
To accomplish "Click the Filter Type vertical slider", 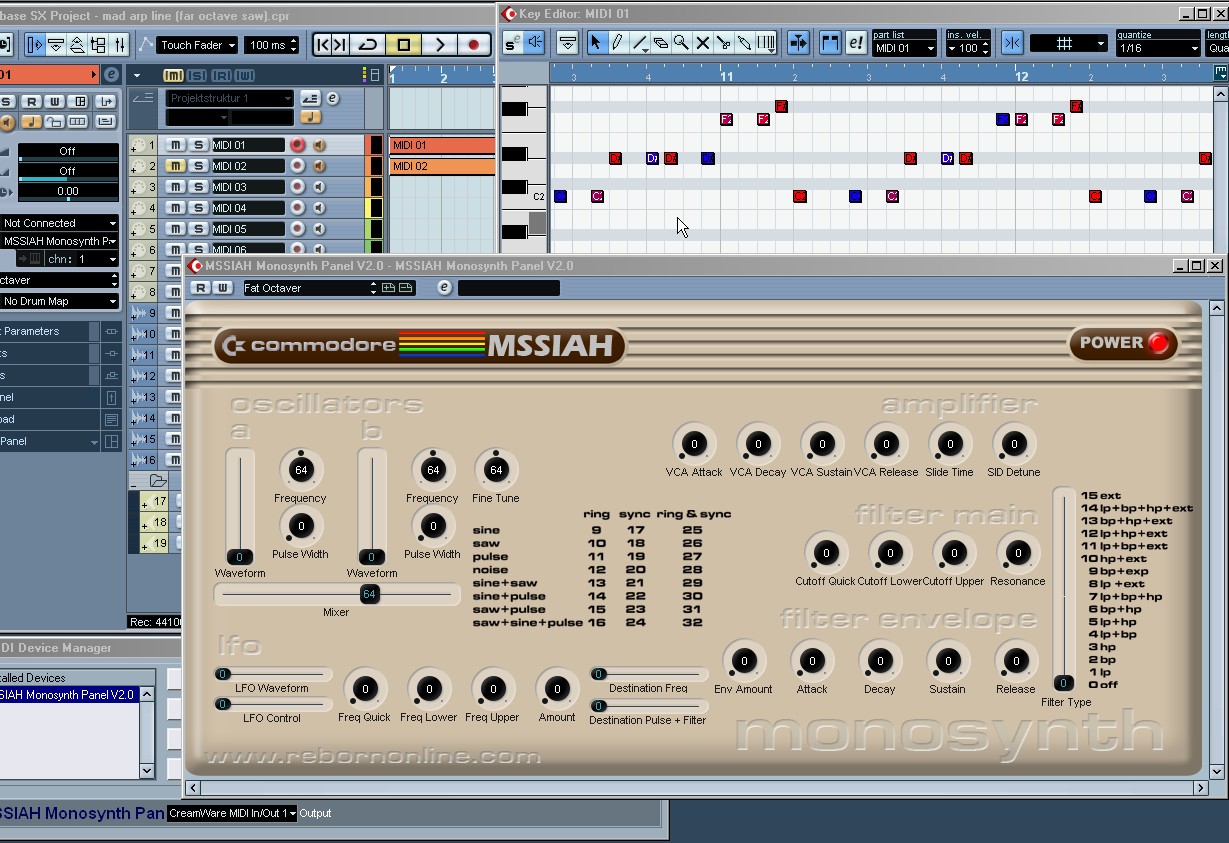I will [1064, 590].
